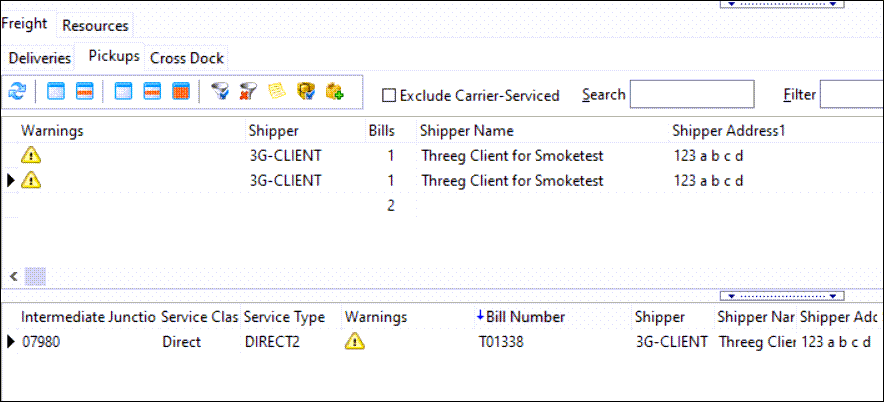Click the Shipper Name column header
This screenshot has height=402, width=884.
(x=466, y=131)
